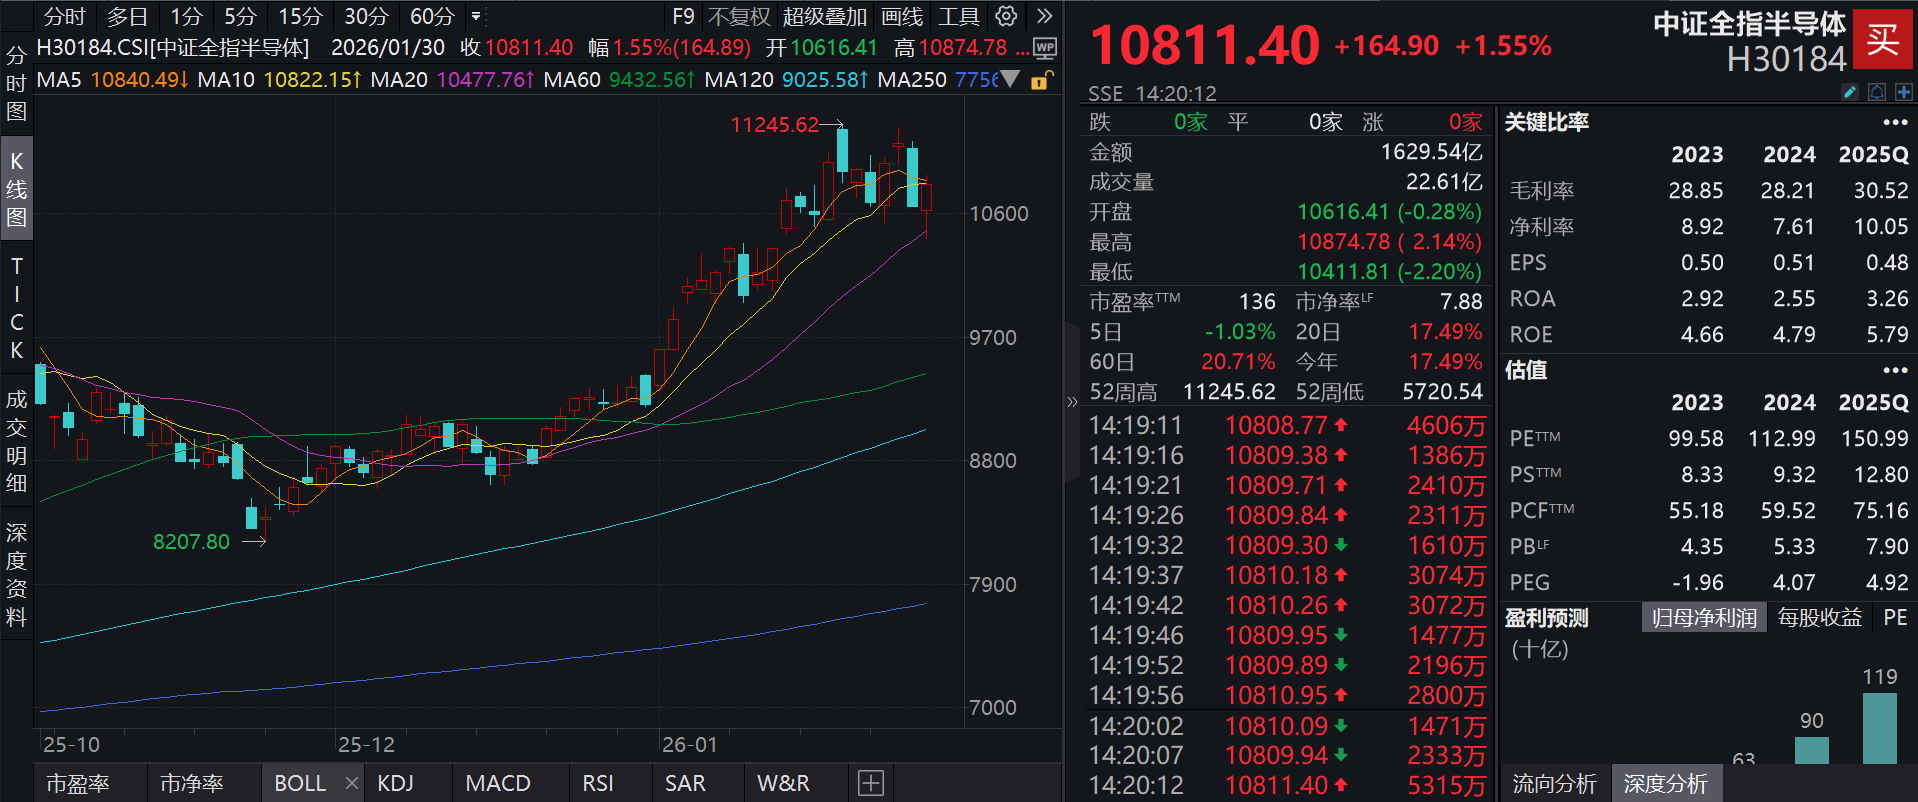Open chart settings gear icon
The image size is (1918, 802).
tap(1006, 16)
